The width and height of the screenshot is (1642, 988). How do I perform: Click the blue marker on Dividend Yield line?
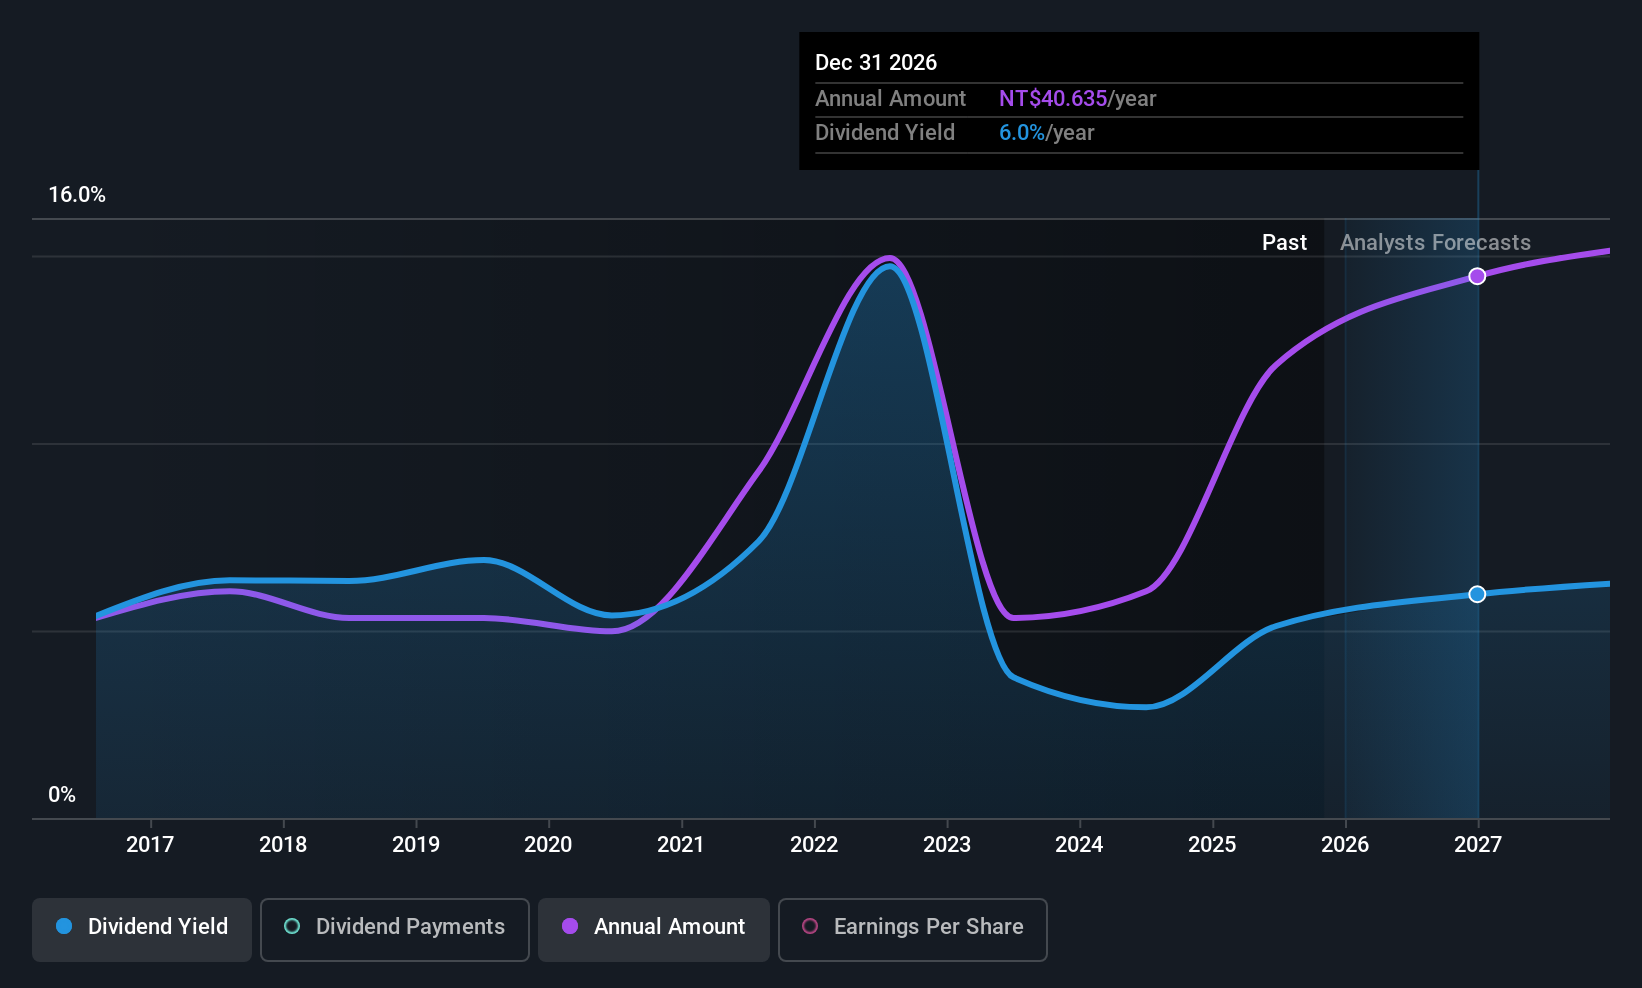tap(1478, 593)
